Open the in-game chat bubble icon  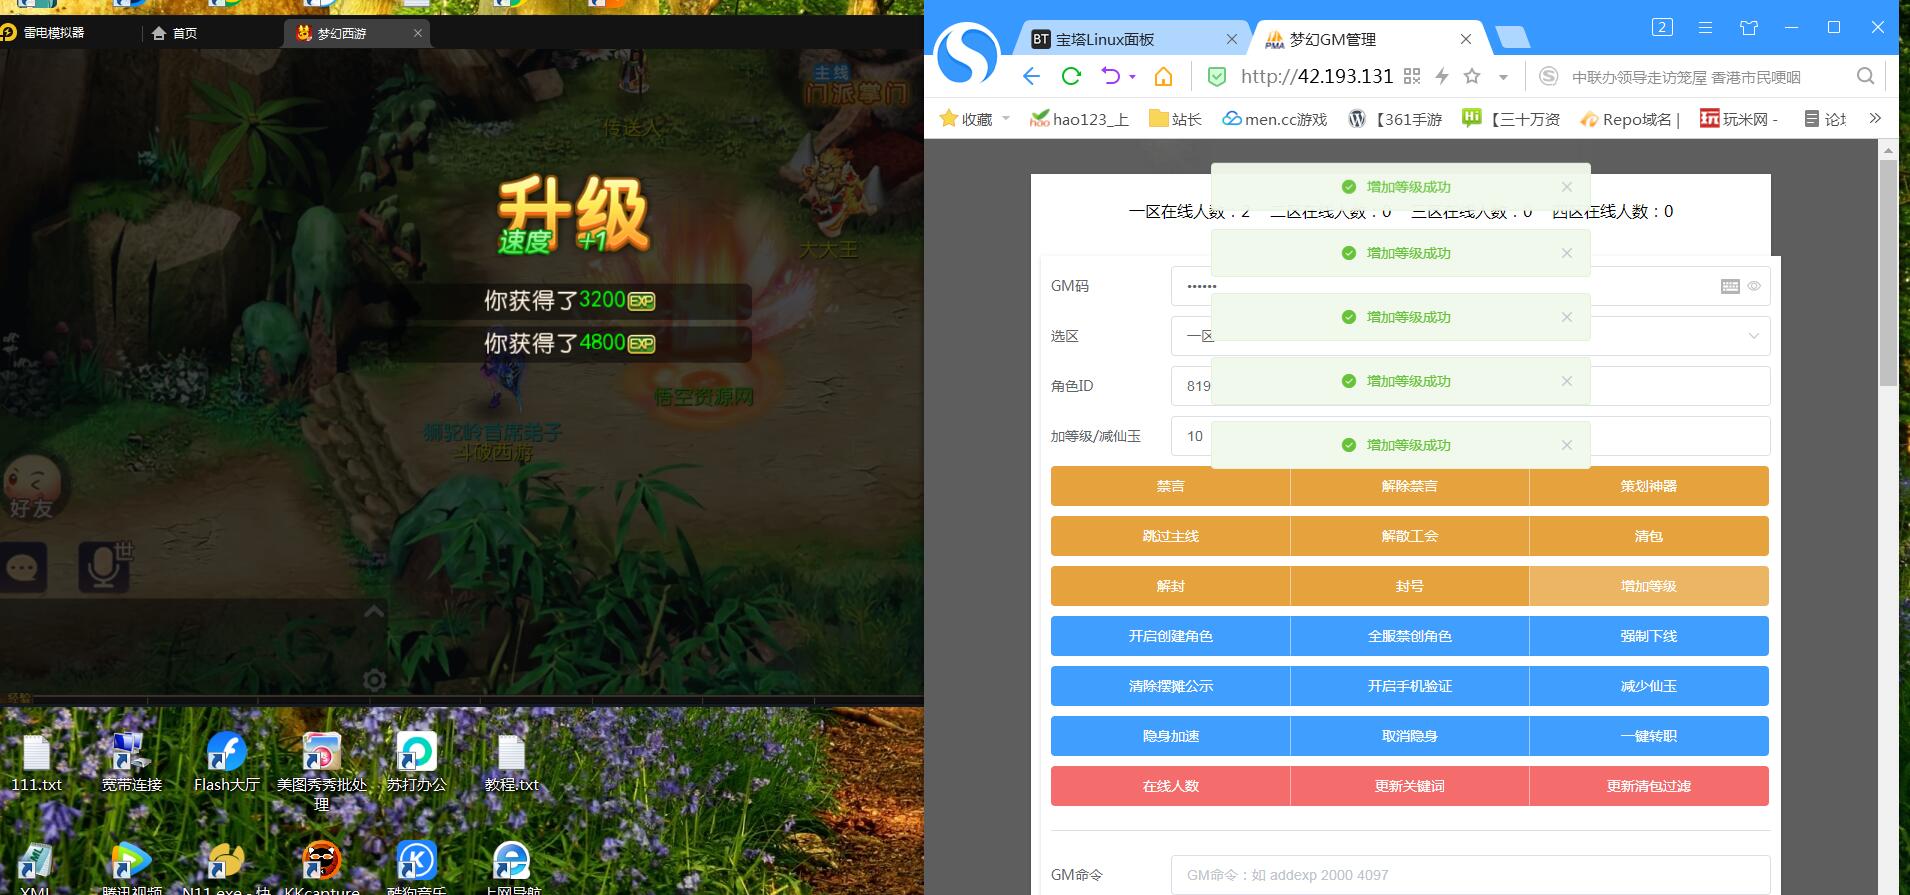point(22,569)
